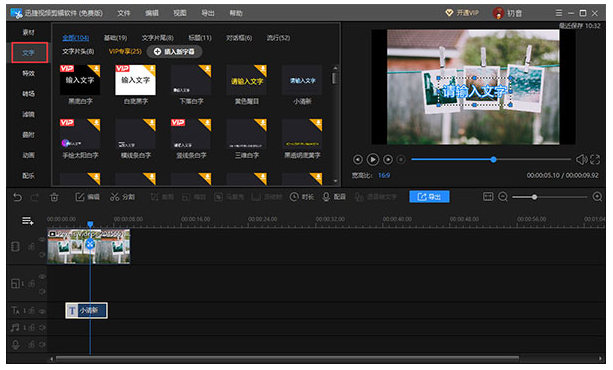Select the 流行(52) category
This screenshot has width=613, height=370.
[278, 38]
